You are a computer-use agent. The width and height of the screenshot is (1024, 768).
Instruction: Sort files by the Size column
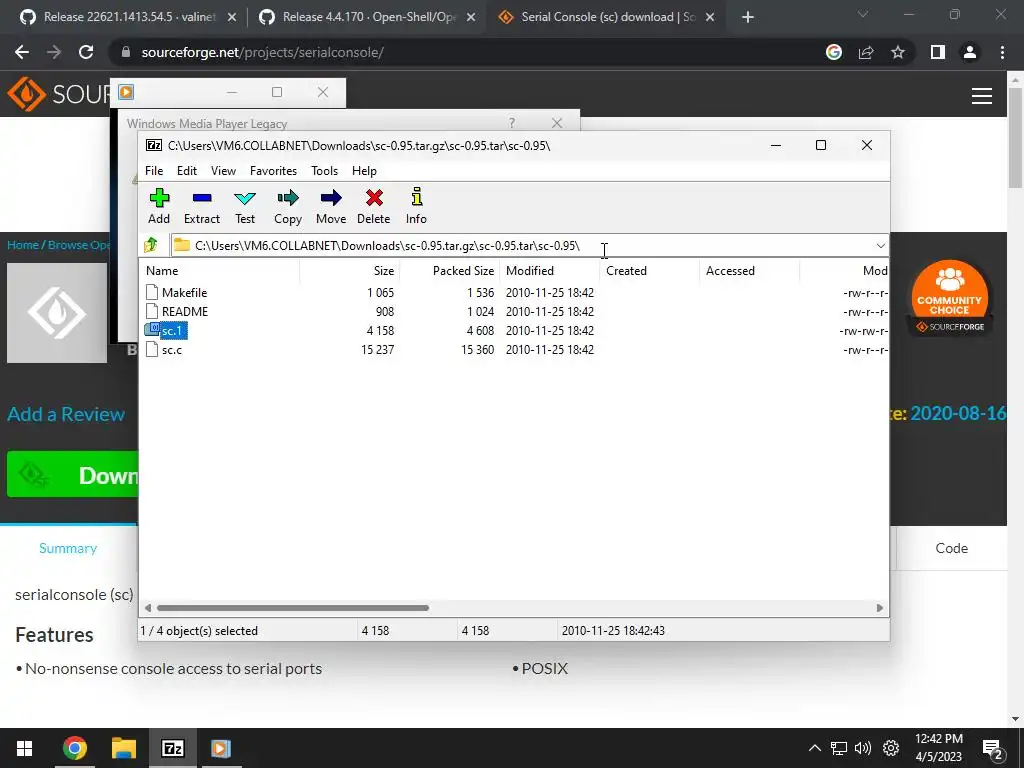(349, 270)
